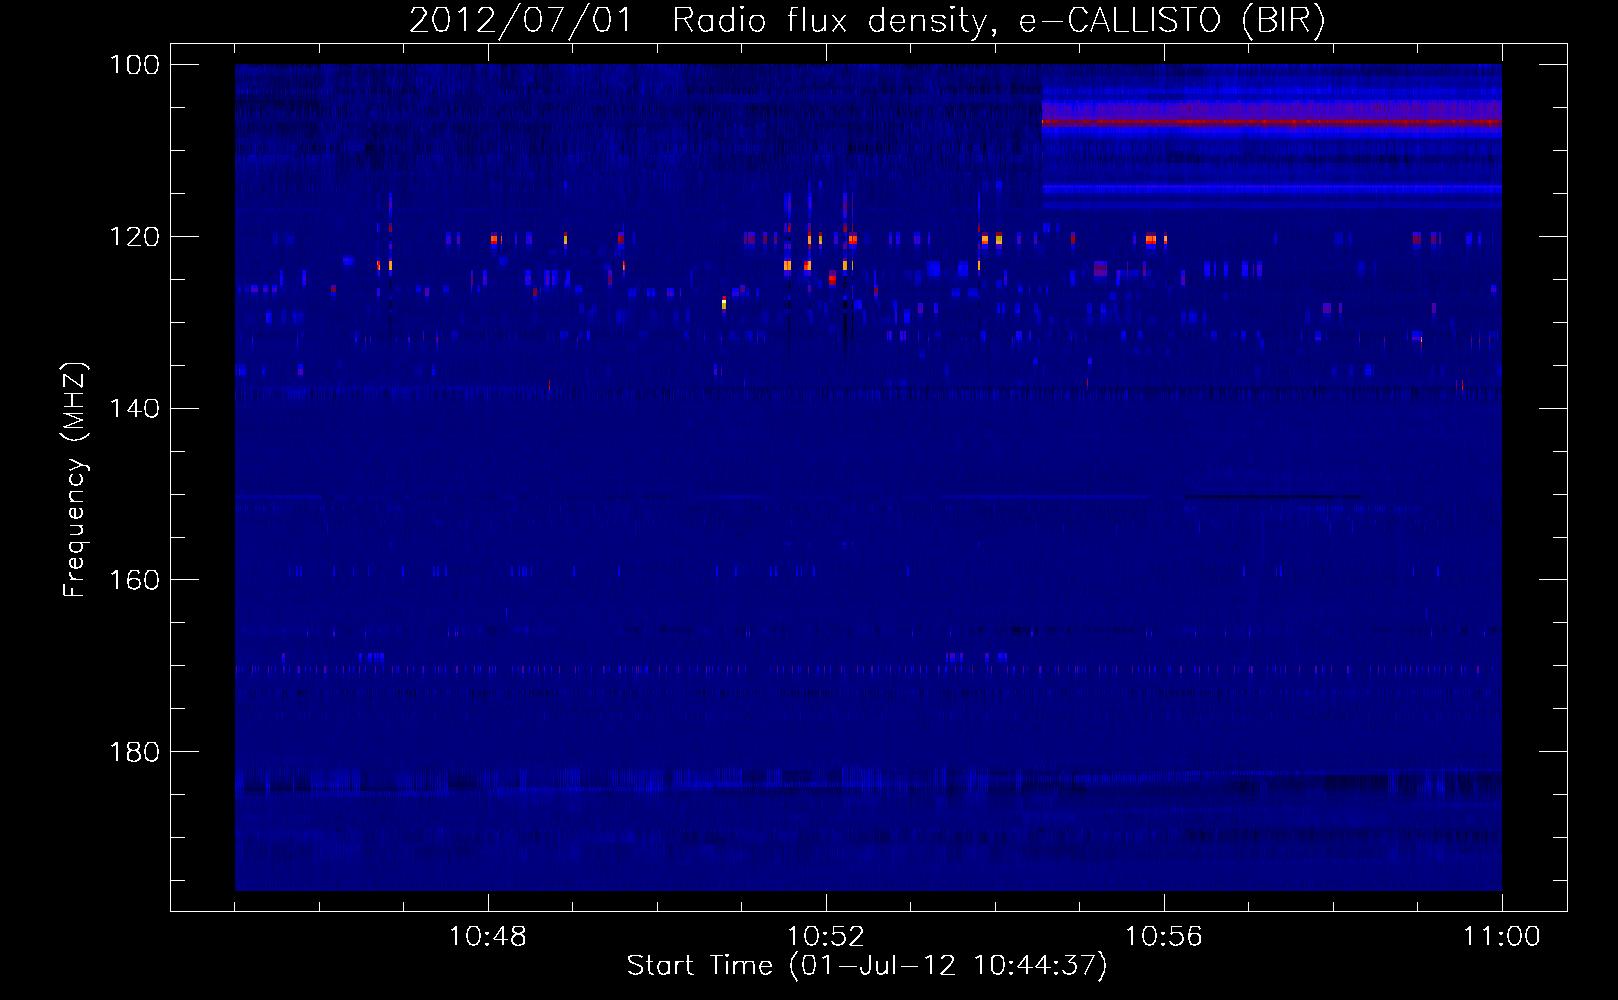
Task: Click the 10:52 time tick label
Action: pos(826,937)
